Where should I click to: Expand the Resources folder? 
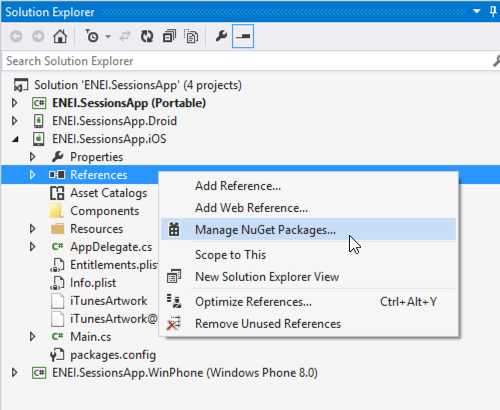tap(32, 229)
